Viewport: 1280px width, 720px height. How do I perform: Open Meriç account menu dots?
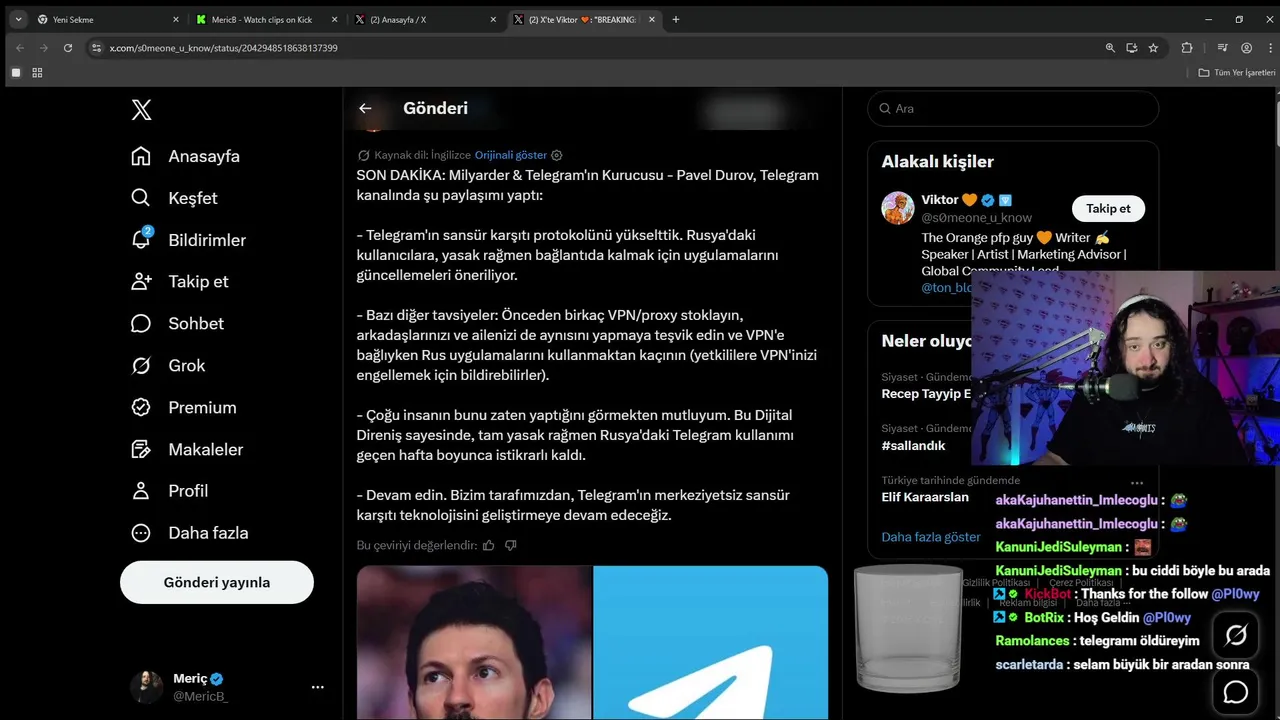coord(317,687)
